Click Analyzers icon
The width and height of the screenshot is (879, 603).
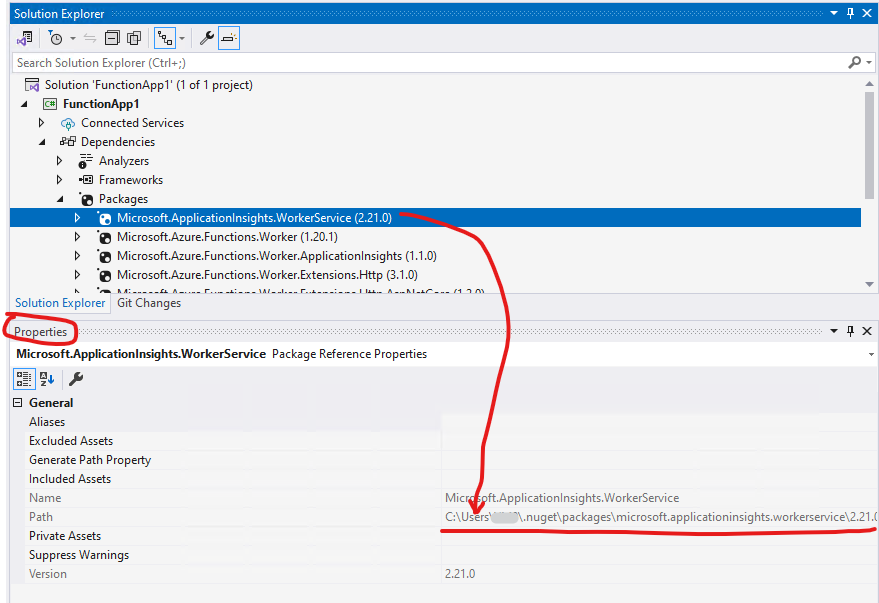click(85, 161)
